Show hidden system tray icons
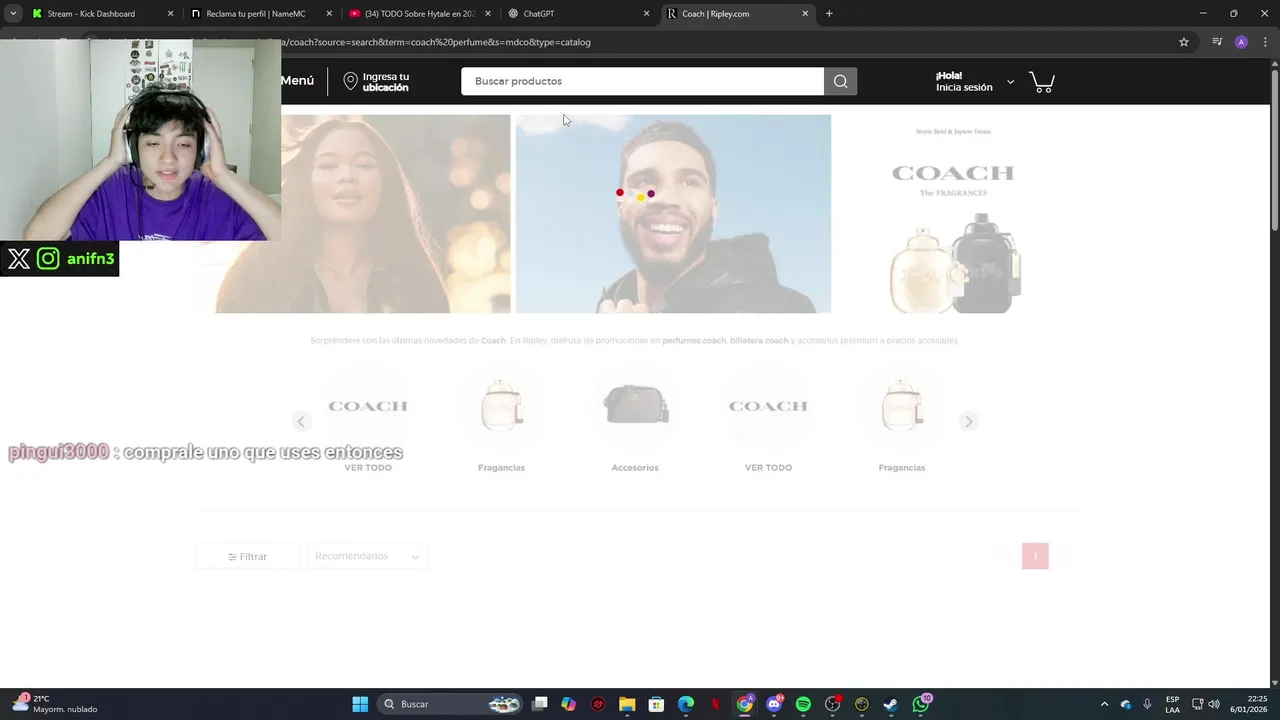1280x720 pixels. pos(1104,704)
